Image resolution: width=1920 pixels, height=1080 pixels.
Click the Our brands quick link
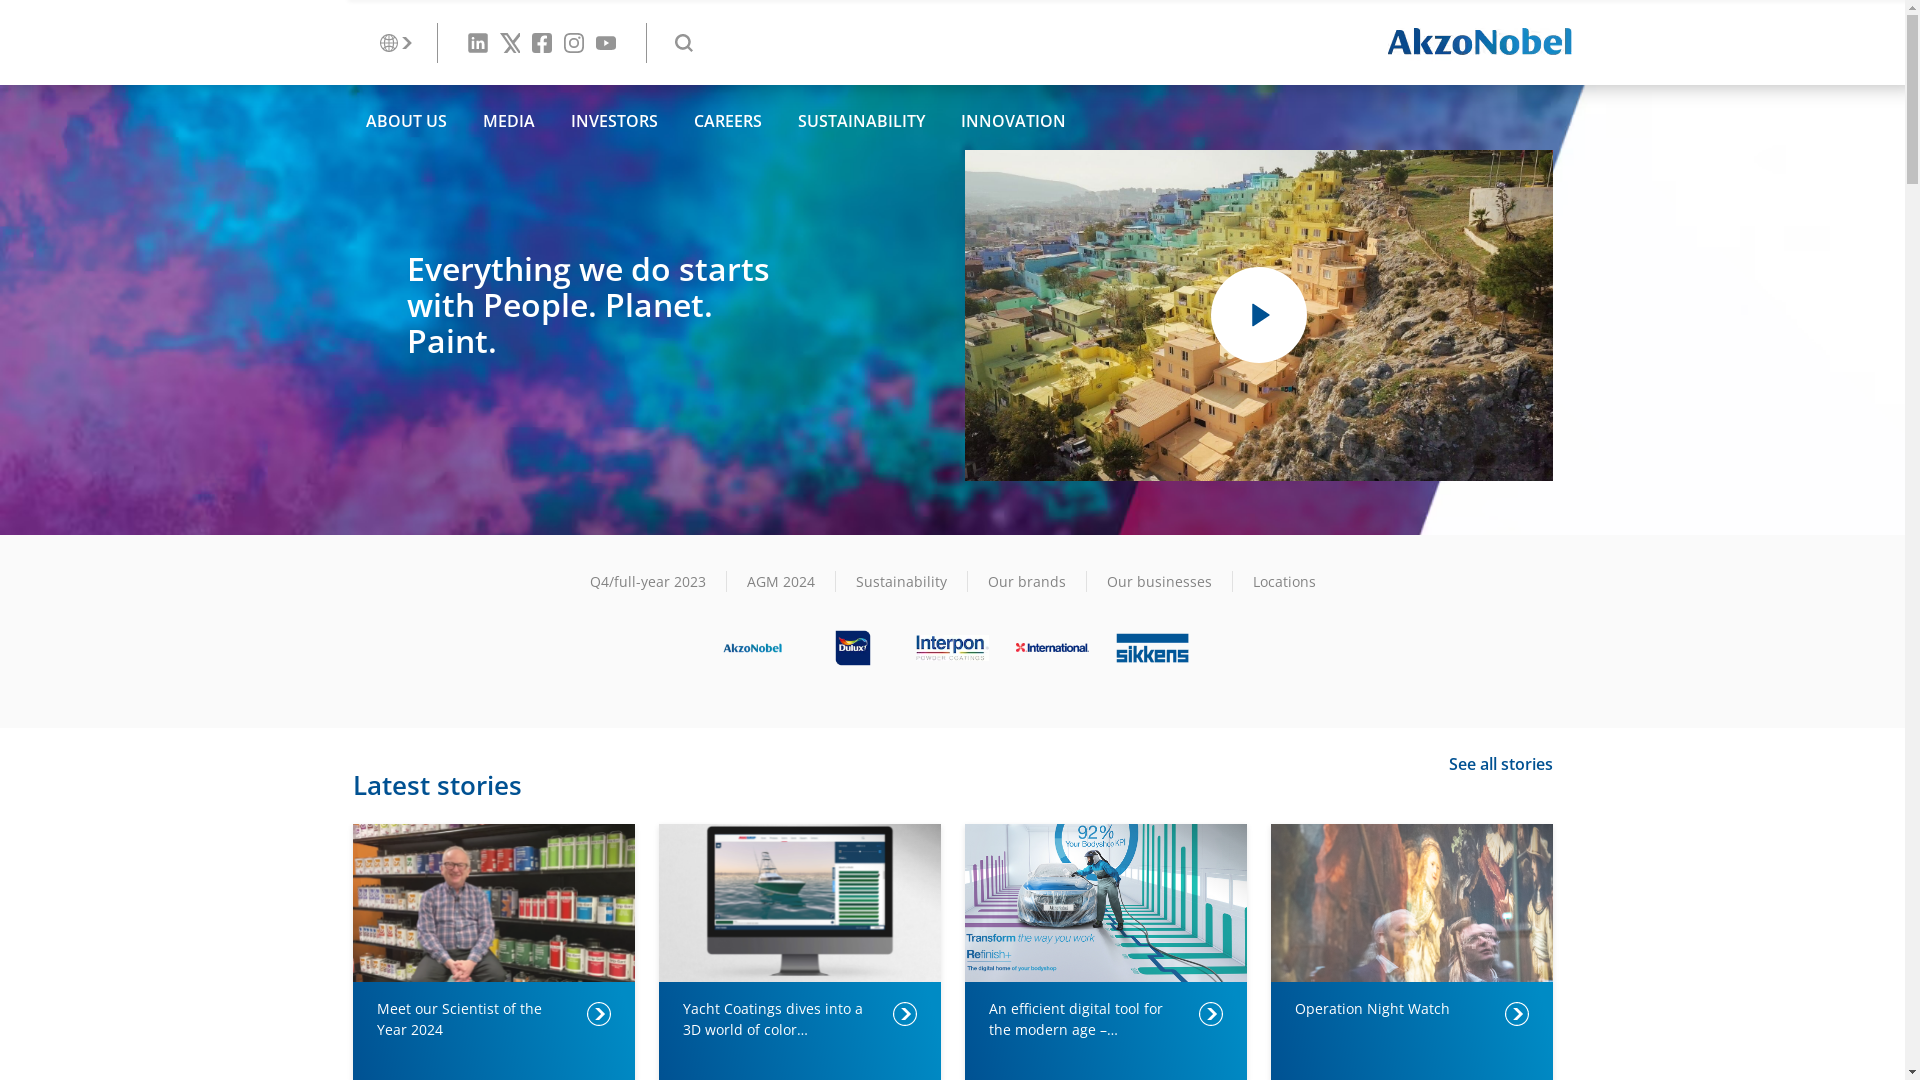point(1026,582)
